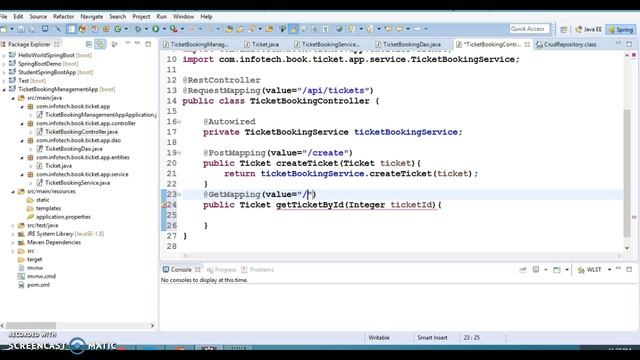Select application.properties in Package Explorer
The image size is (640, 360).
[x=63, y=217]
